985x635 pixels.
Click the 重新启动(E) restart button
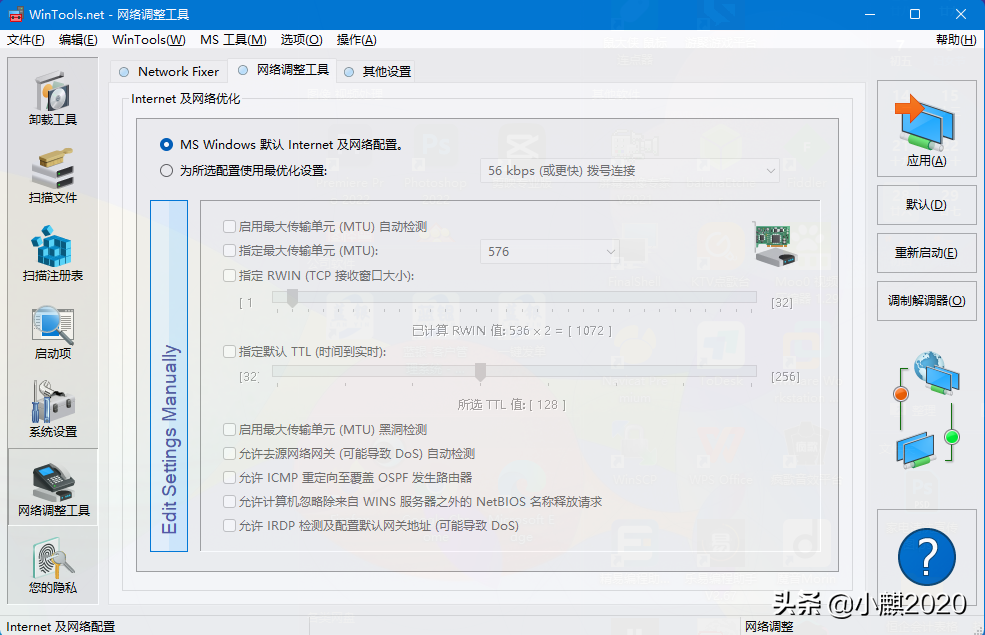(927, 252)
